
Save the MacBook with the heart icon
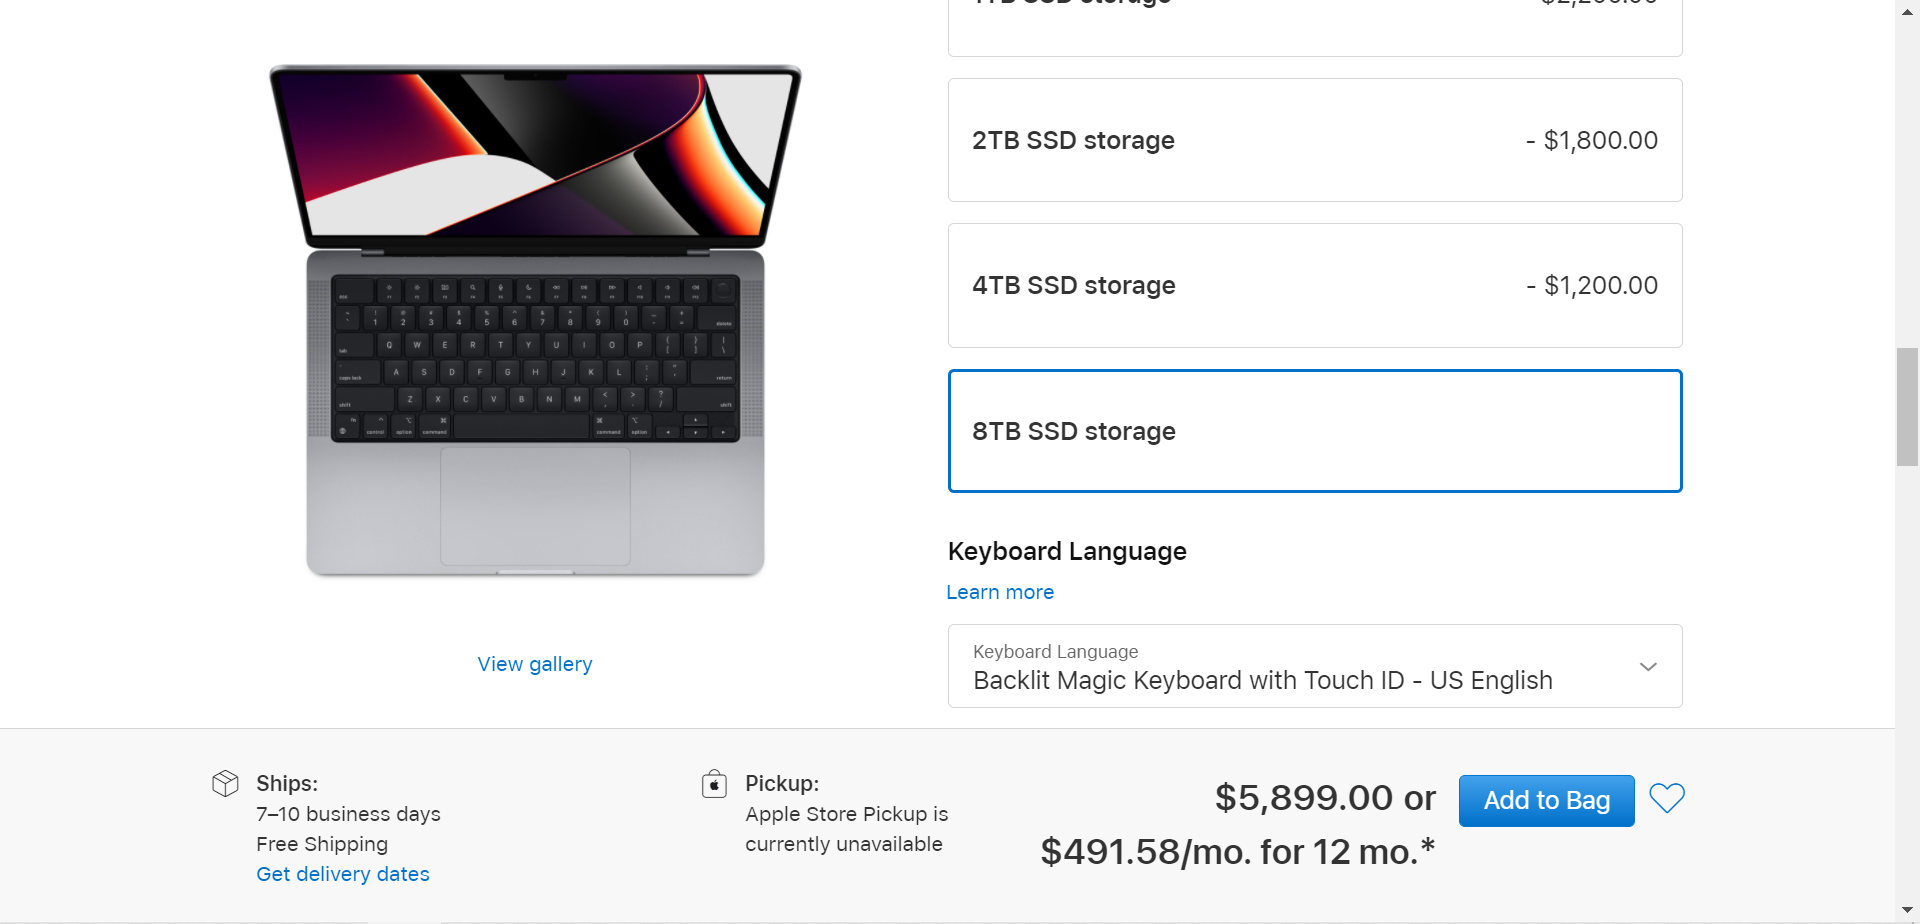[1666, 798]
